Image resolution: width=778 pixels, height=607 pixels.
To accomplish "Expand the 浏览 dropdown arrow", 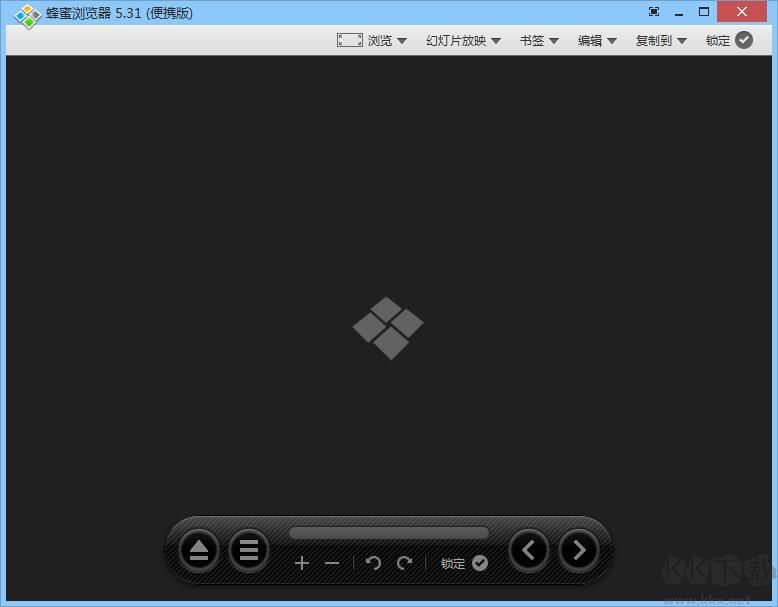I will tap(402, 41).
